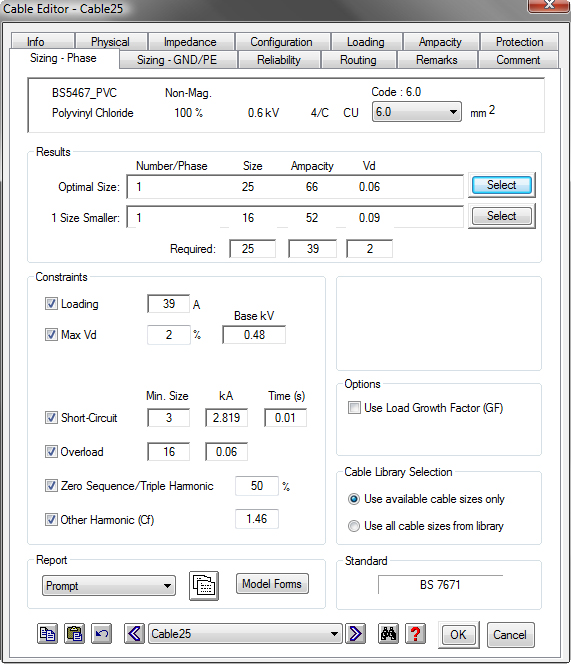Go to next cable with right arrow

355,634
